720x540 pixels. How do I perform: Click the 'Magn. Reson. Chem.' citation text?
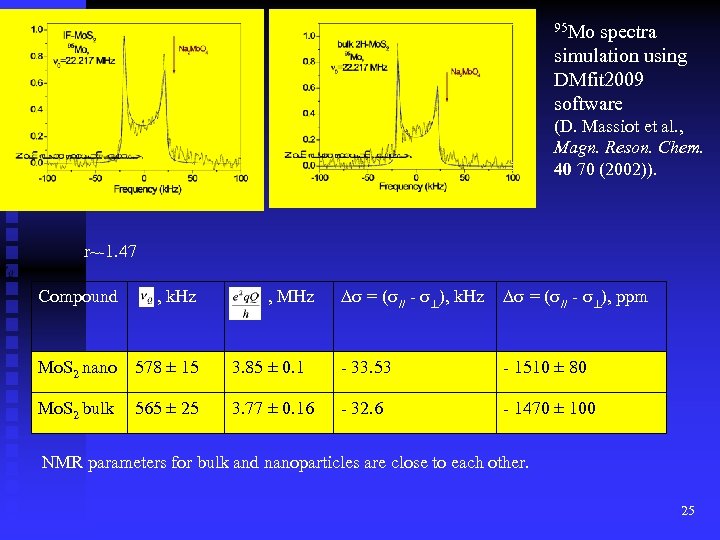point(628,148)
